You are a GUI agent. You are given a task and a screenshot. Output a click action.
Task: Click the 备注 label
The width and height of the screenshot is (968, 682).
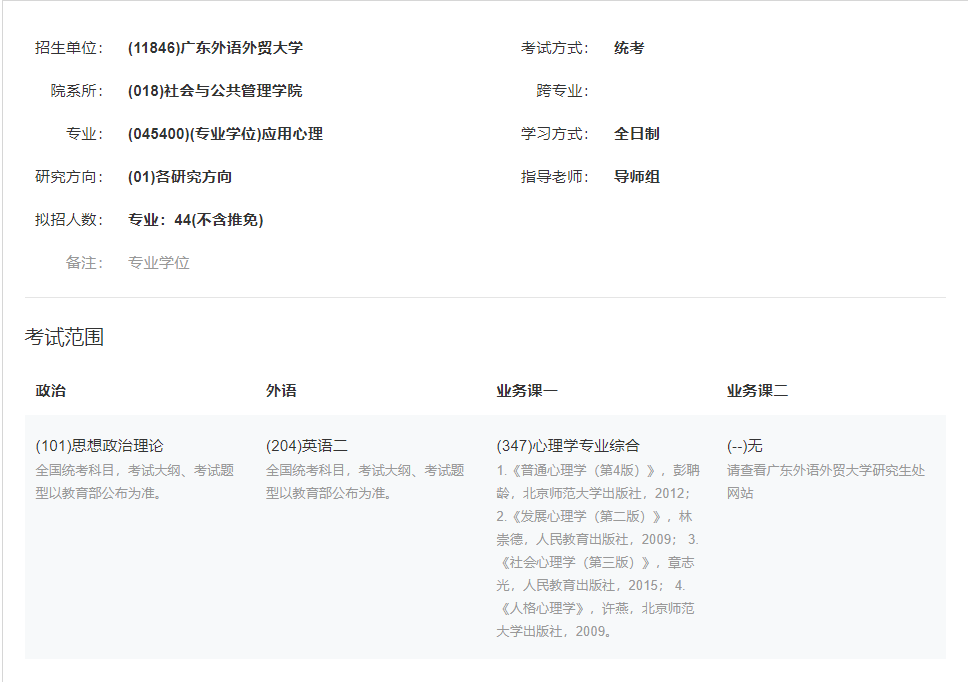84,263
